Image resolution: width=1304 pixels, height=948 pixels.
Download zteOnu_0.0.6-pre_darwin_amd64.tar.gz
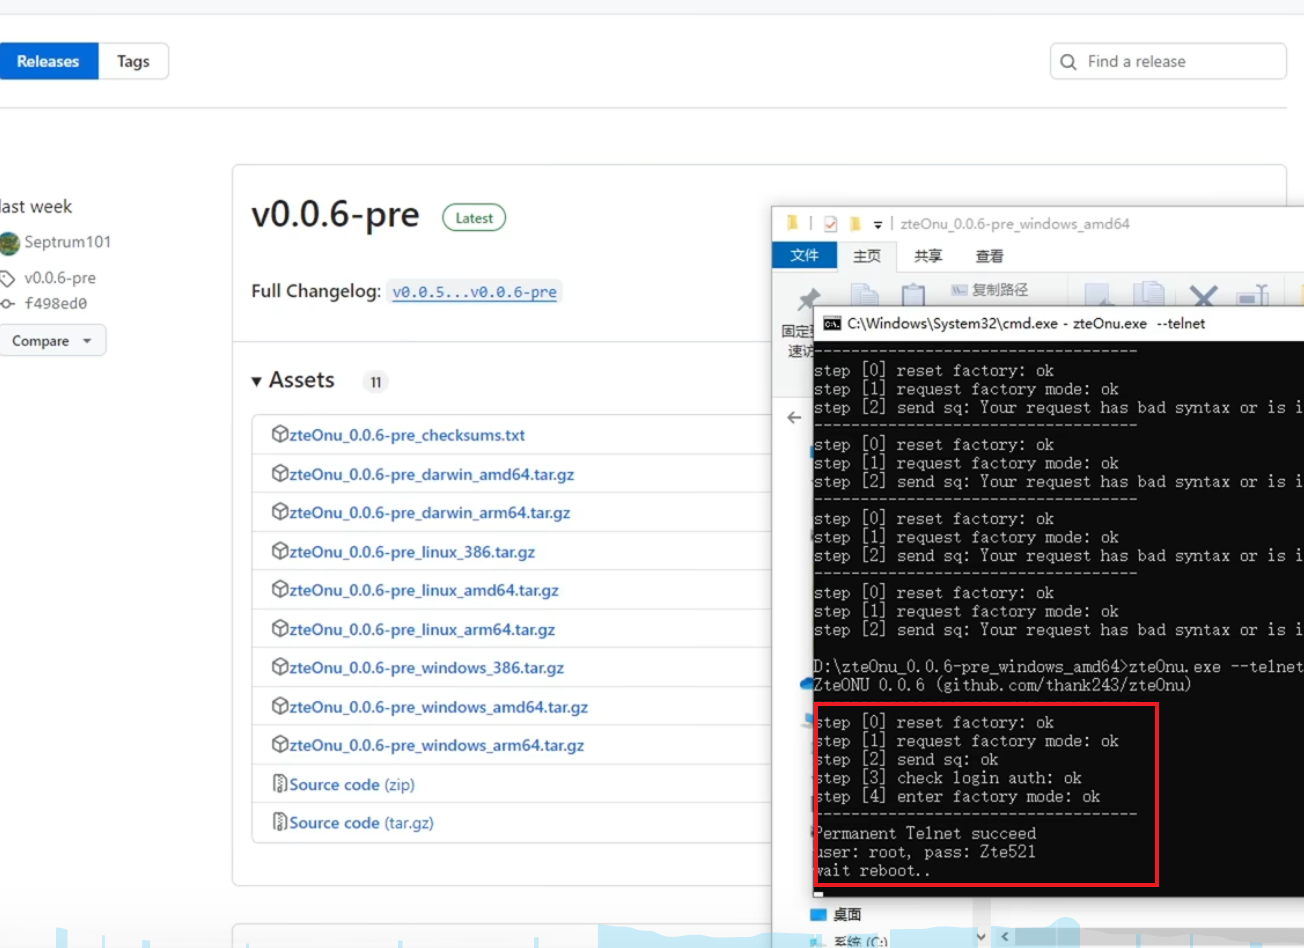432,474
